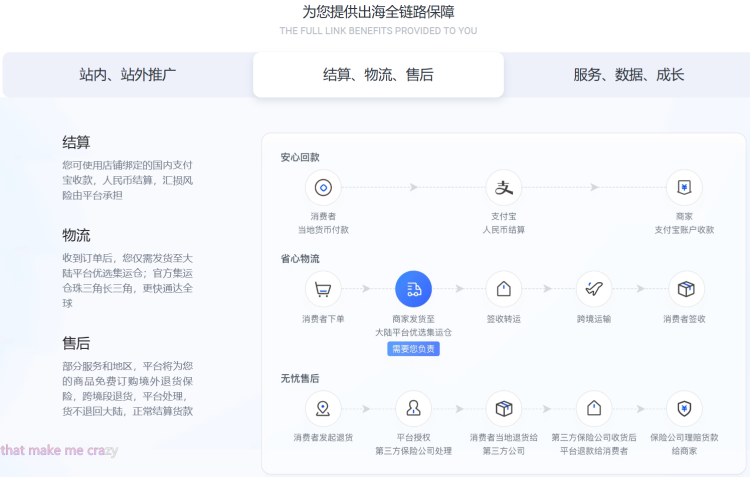The height and width of the screenshot is (477, 750).
Task: Click the 跨境运输 label
Action: pyautogui.click(x=594, y=319)
